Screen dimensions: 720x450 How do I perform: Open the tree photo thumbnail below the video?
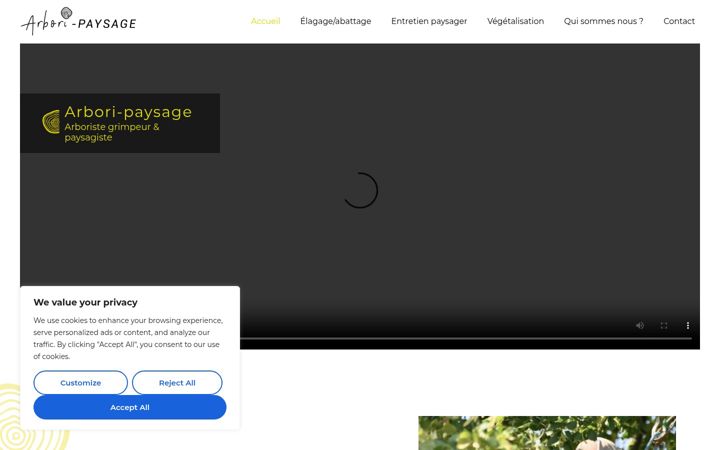tap(547, 433)
